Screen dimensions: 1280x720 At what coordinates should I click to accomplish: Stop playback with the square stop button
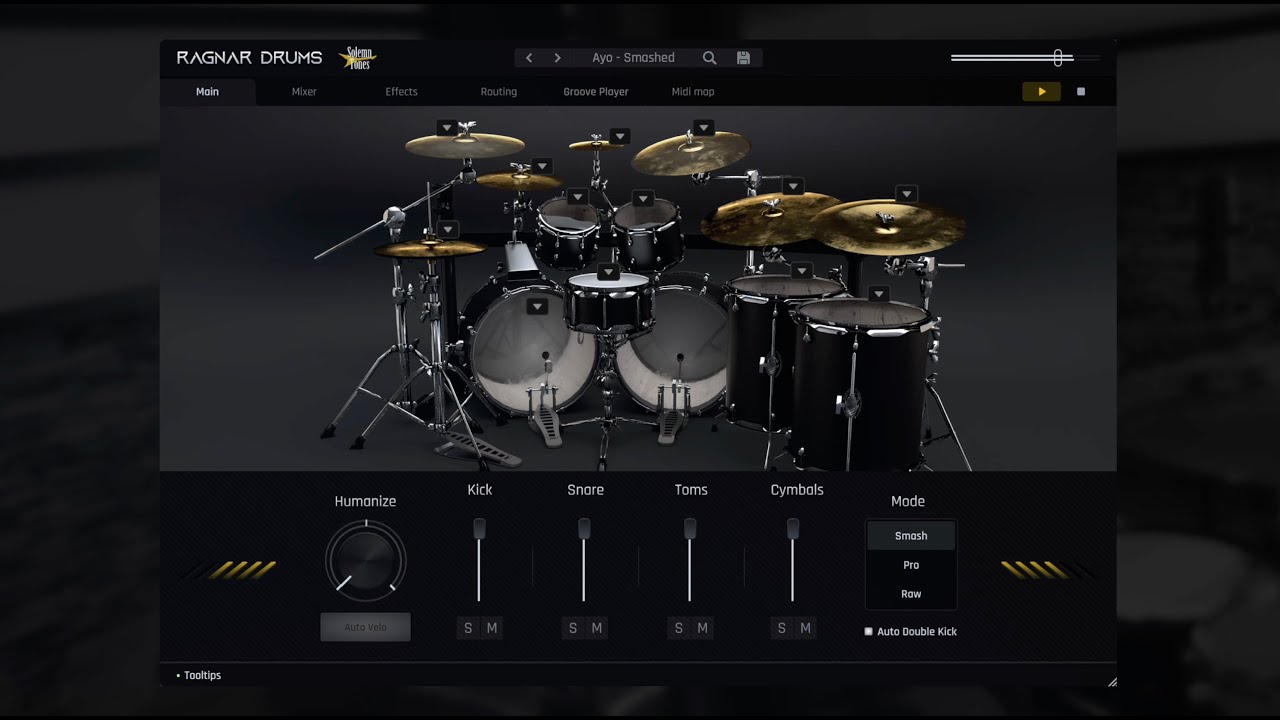(1080, 91)
